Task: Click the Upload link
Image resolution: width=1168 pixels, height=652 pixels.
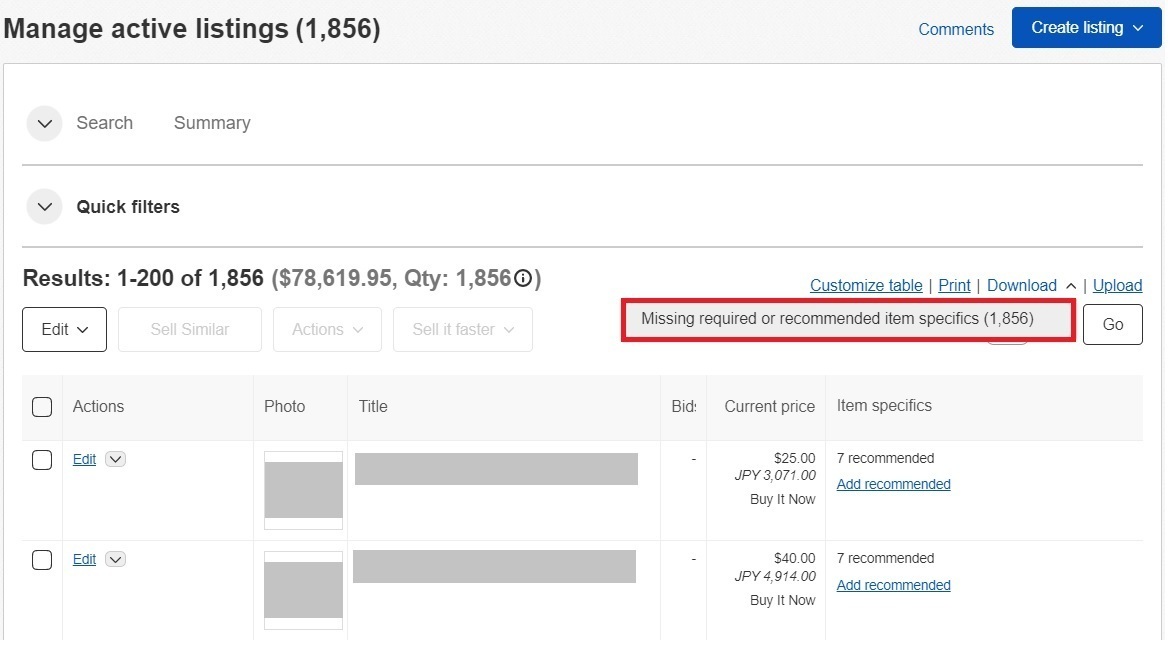Action: [1117, 286]
